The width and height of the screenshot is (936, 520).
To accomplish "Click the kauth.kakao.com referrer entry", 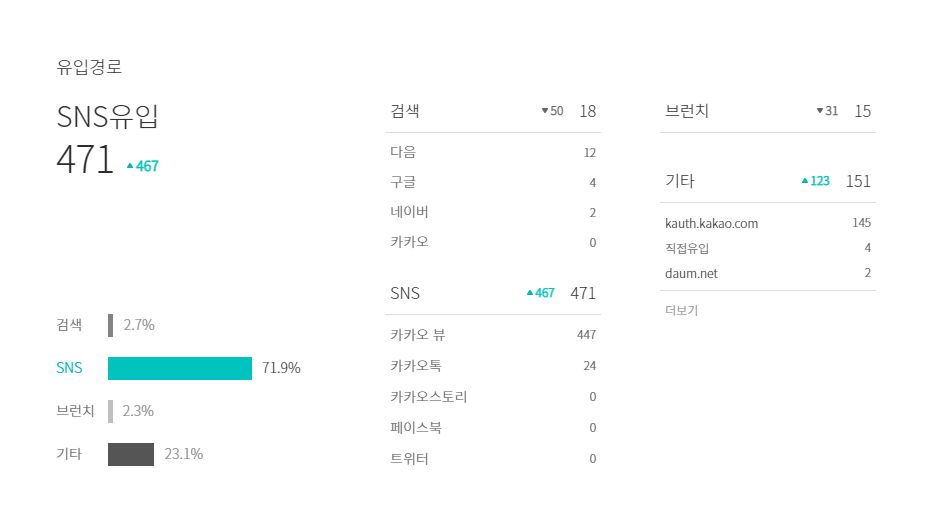I will pyautogui.click(x=768, y=223).
